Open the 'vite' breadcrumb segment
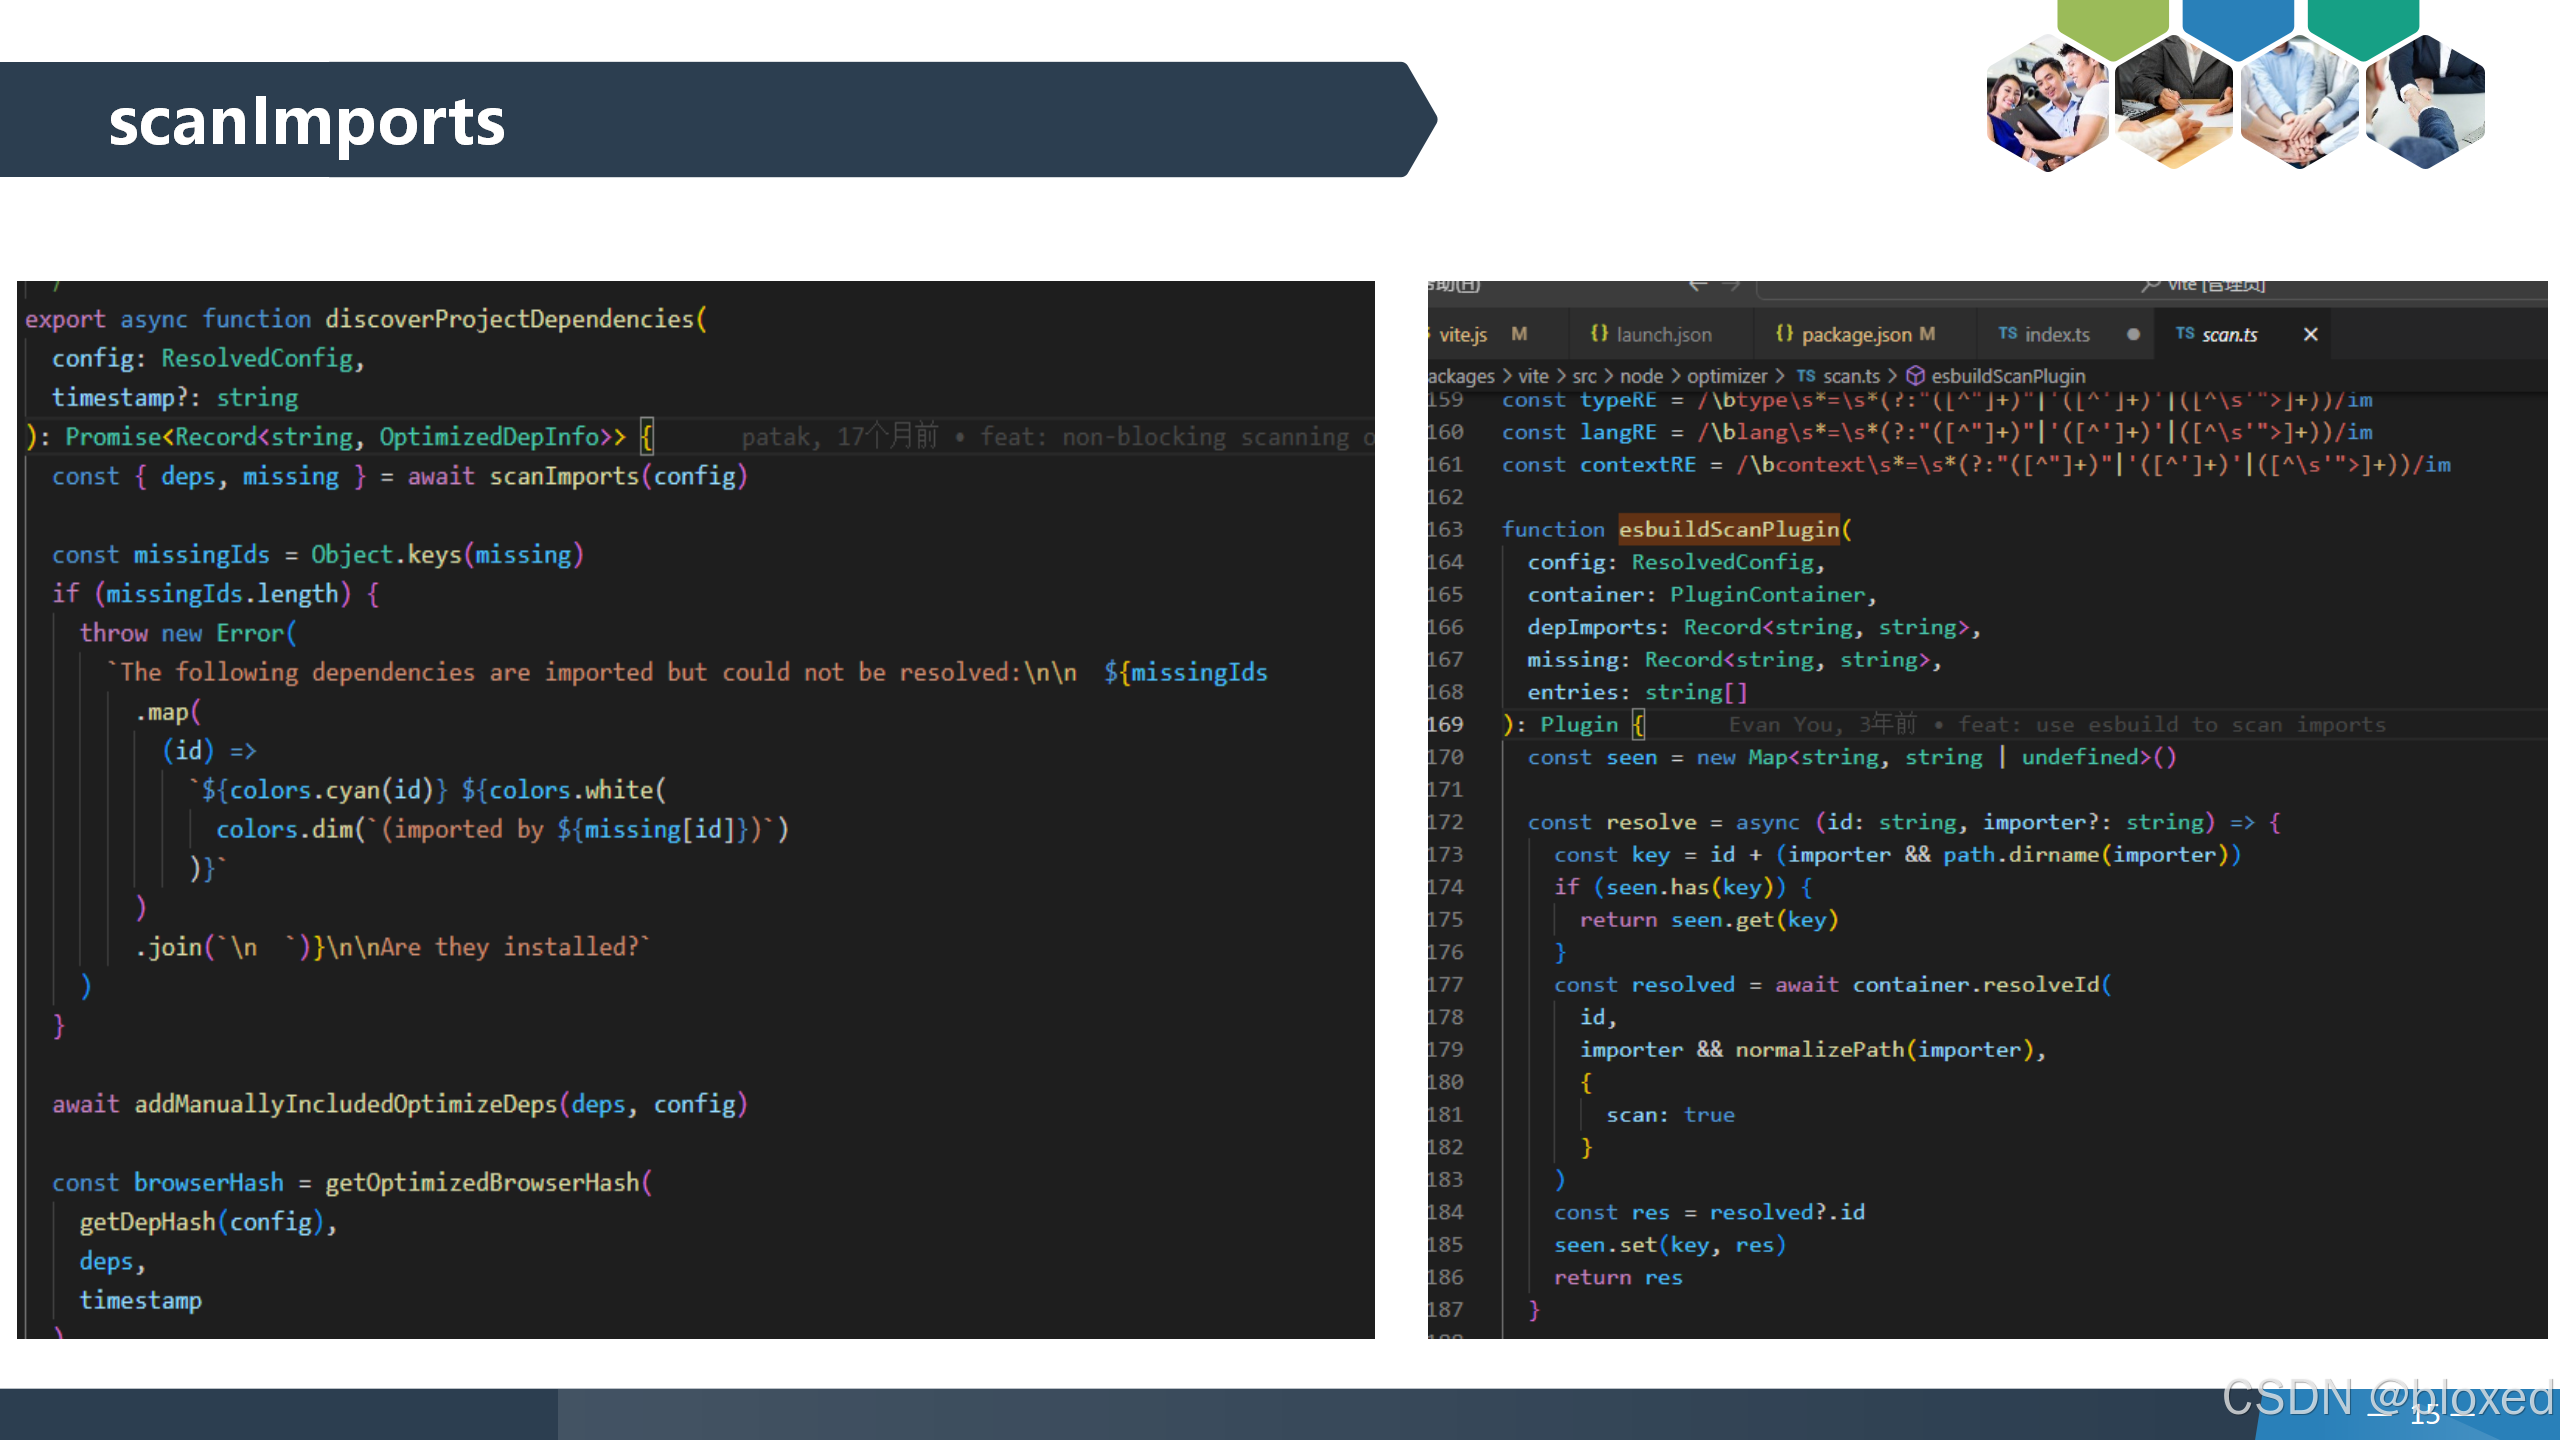 1533,376
